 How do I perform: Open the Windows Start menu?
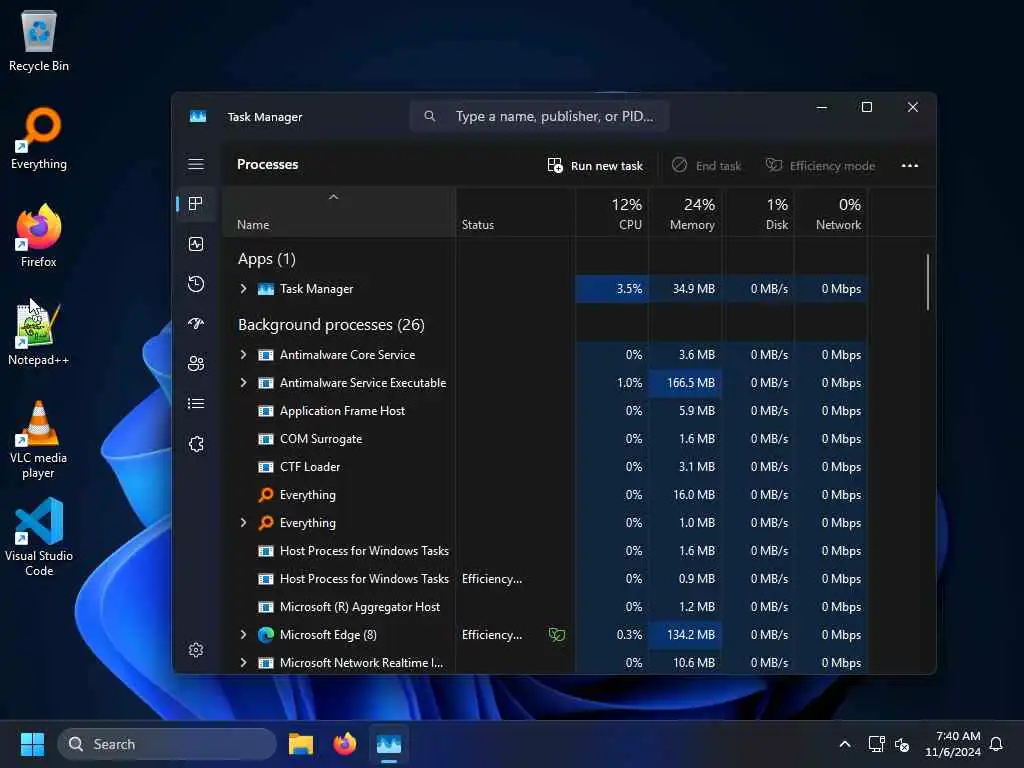[32, 744]
